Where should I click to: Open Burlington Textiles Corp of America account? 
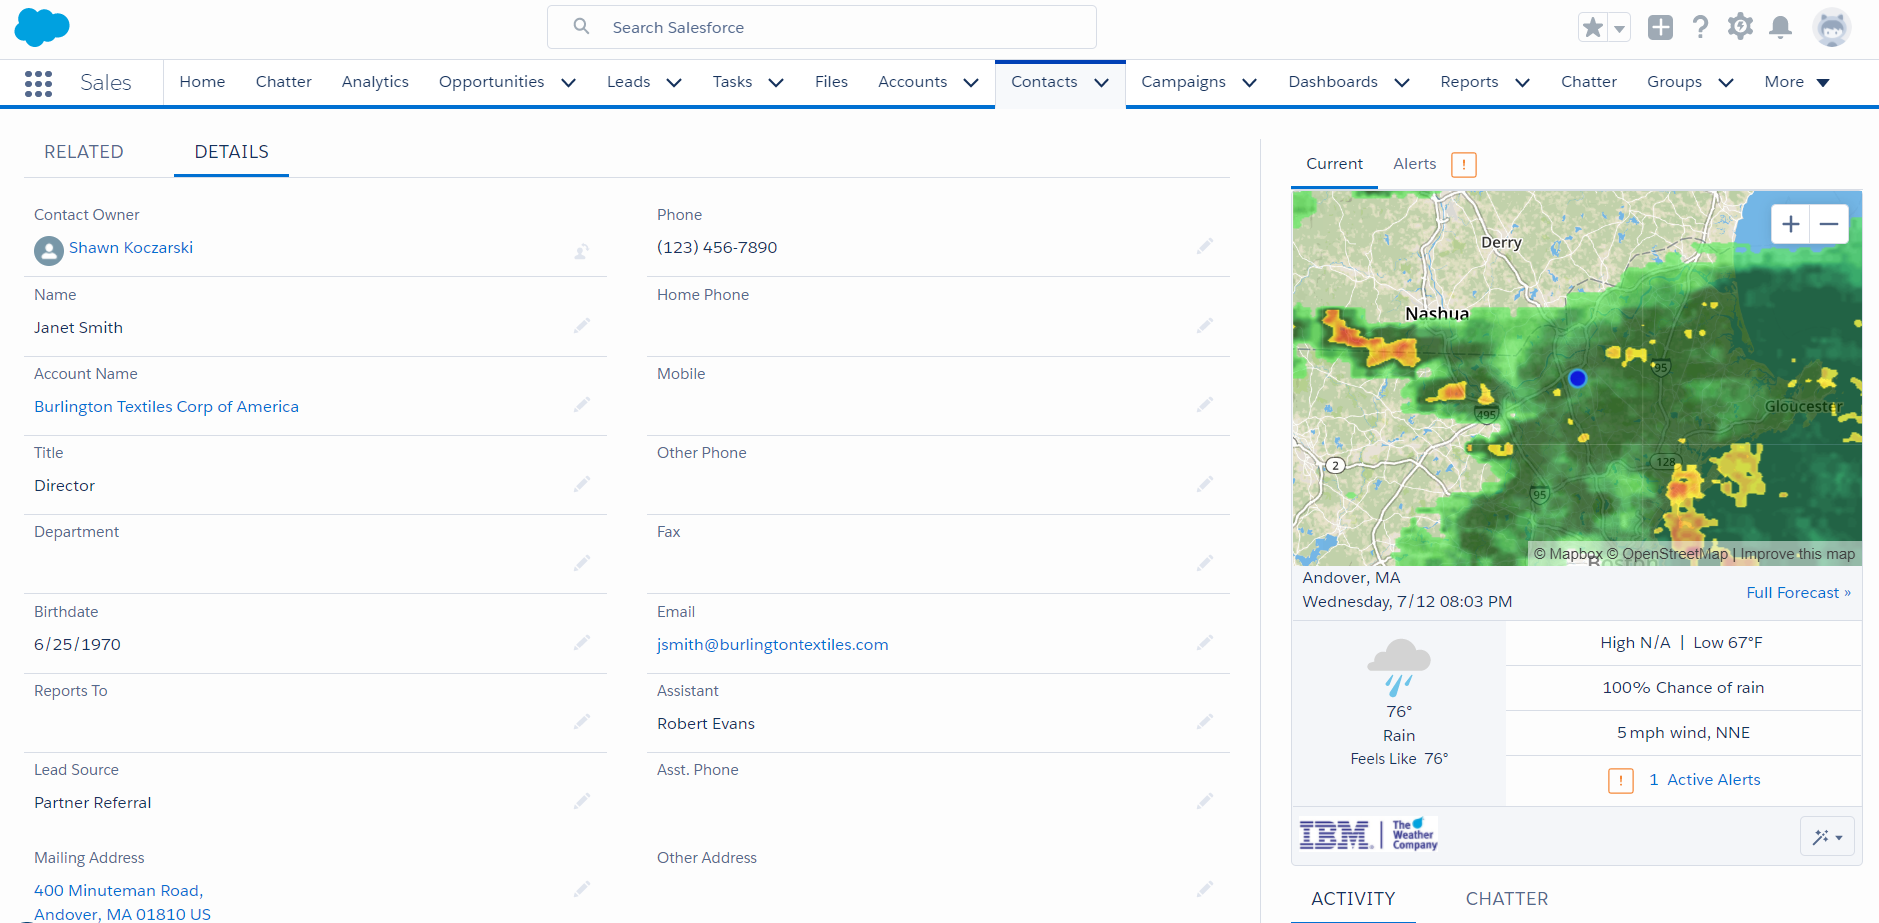tap(166, 407)
